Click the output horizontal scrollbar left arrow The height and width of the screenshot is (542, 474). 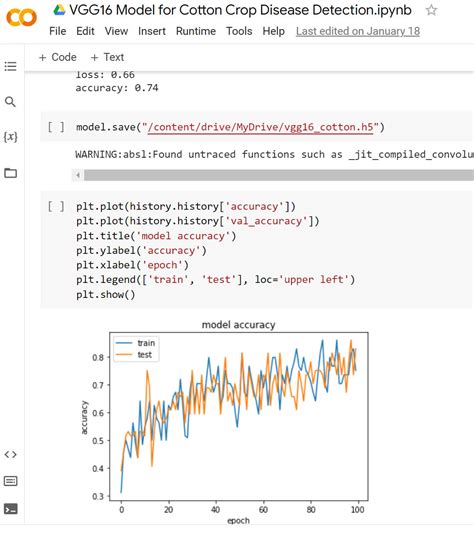click(x=78, y=175)
